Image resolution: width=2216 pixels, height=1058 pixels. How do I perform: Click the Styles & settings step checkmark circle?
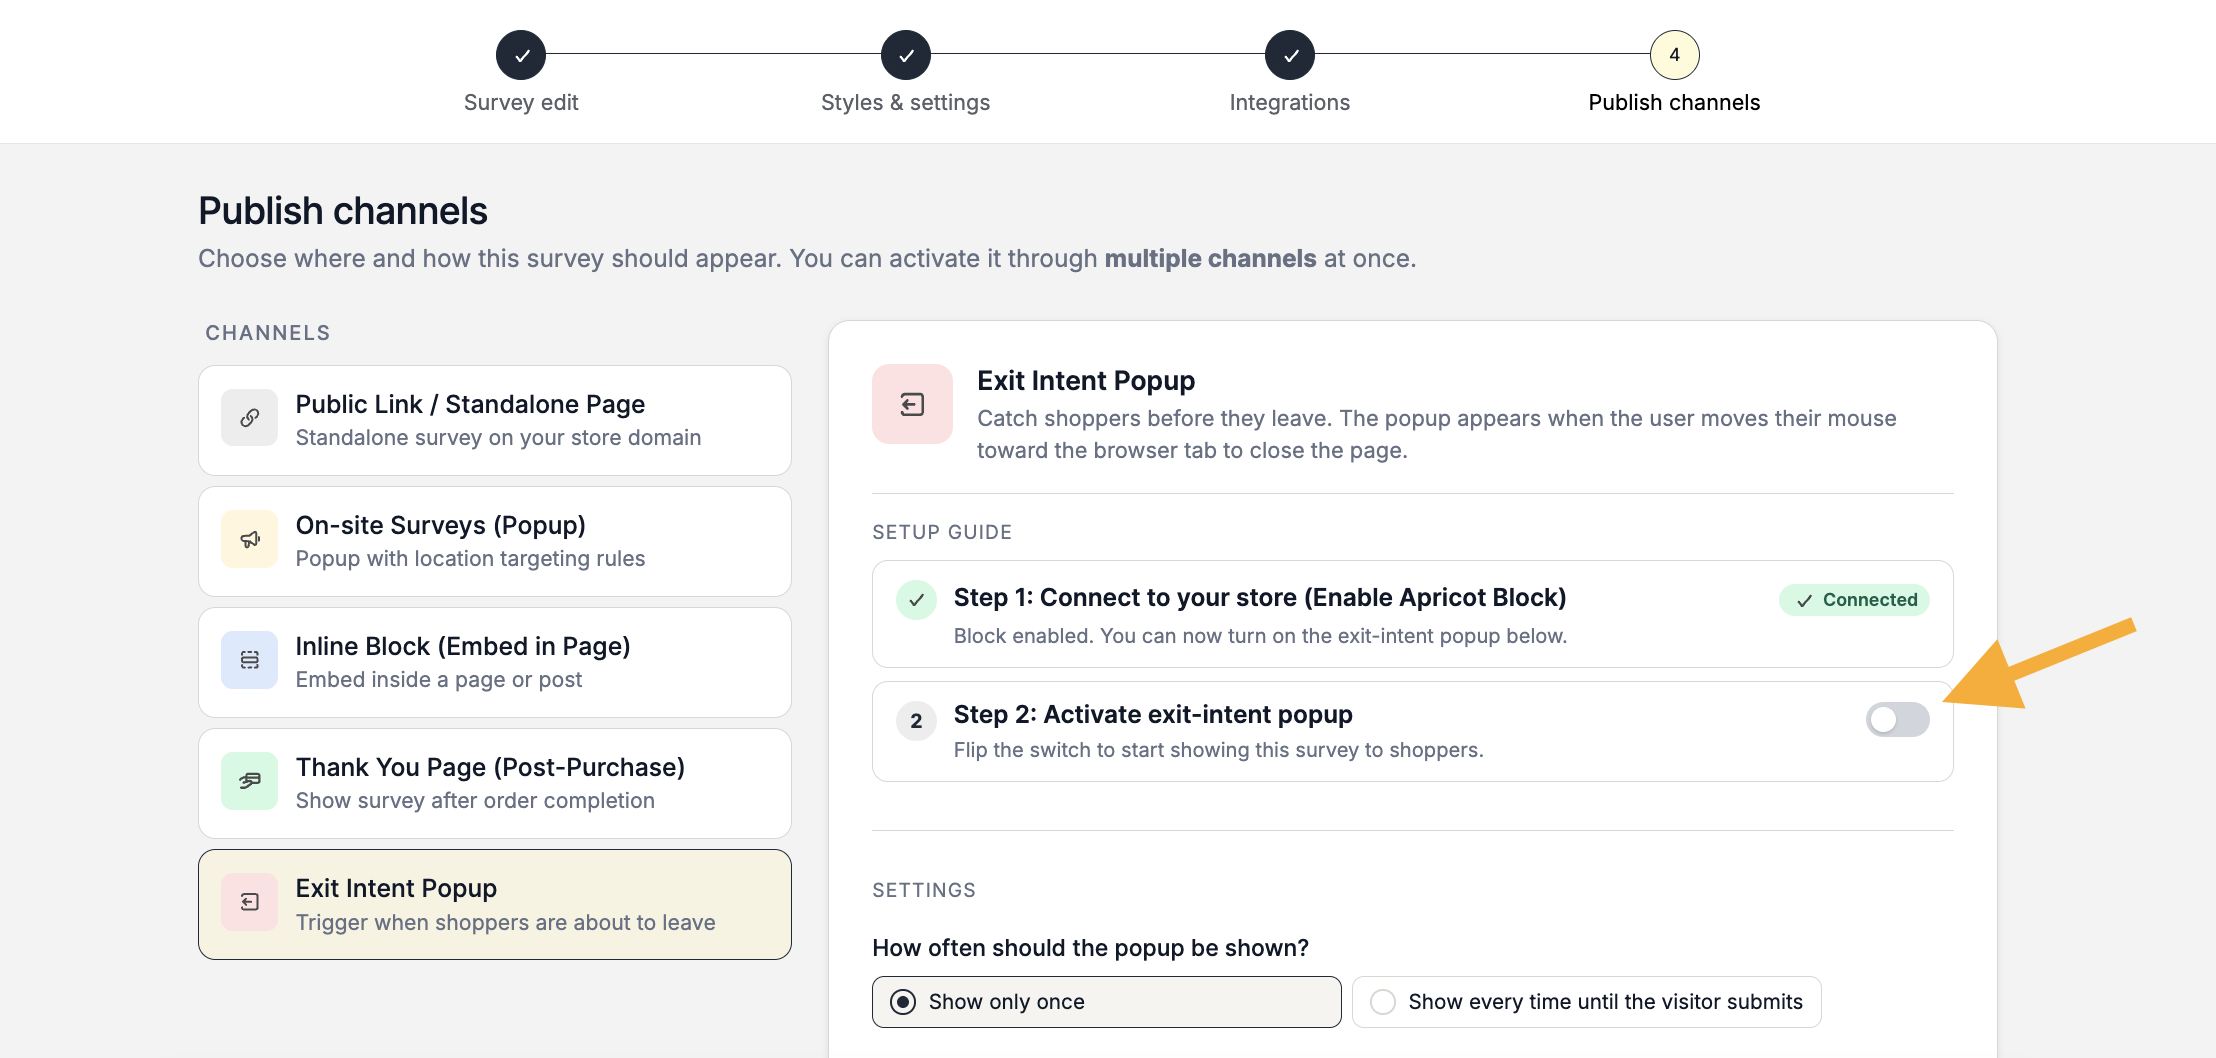point(906,55)
